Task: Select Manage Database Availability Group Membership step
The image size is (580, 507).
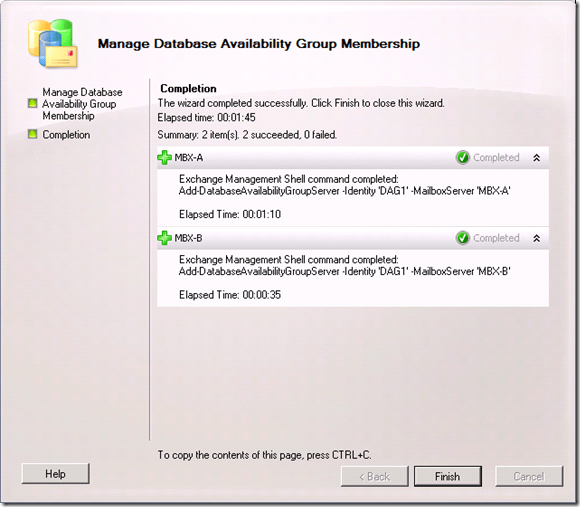Action: coord(82,104)
